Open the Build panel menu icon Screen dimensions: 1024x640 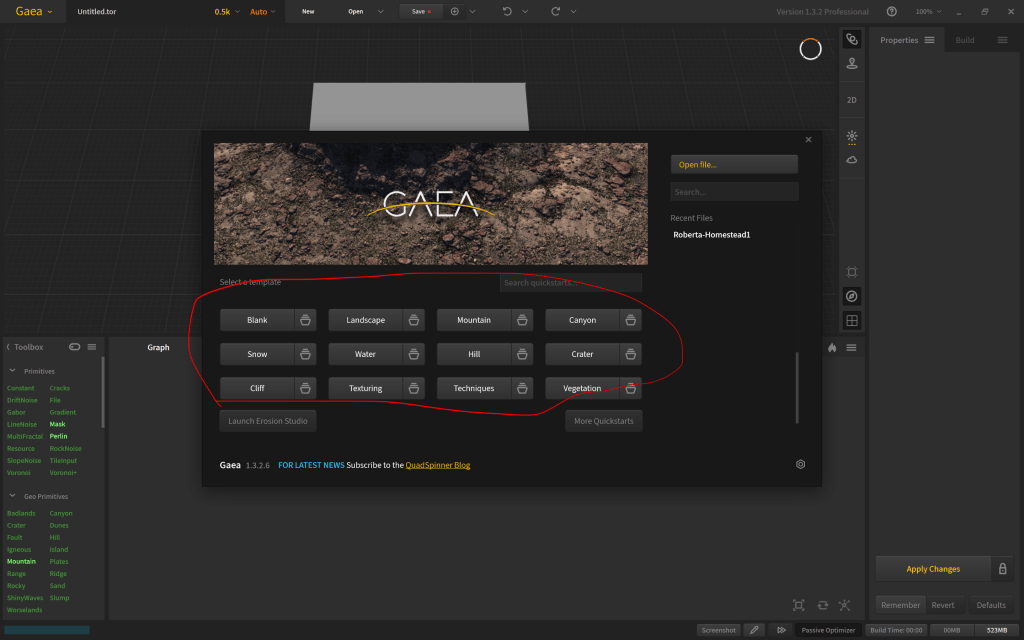click(1002, 40)
